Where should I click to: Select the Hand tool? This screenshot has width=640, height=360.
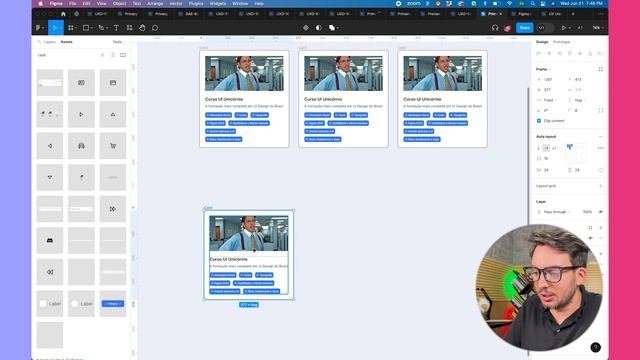pos(142,28)
